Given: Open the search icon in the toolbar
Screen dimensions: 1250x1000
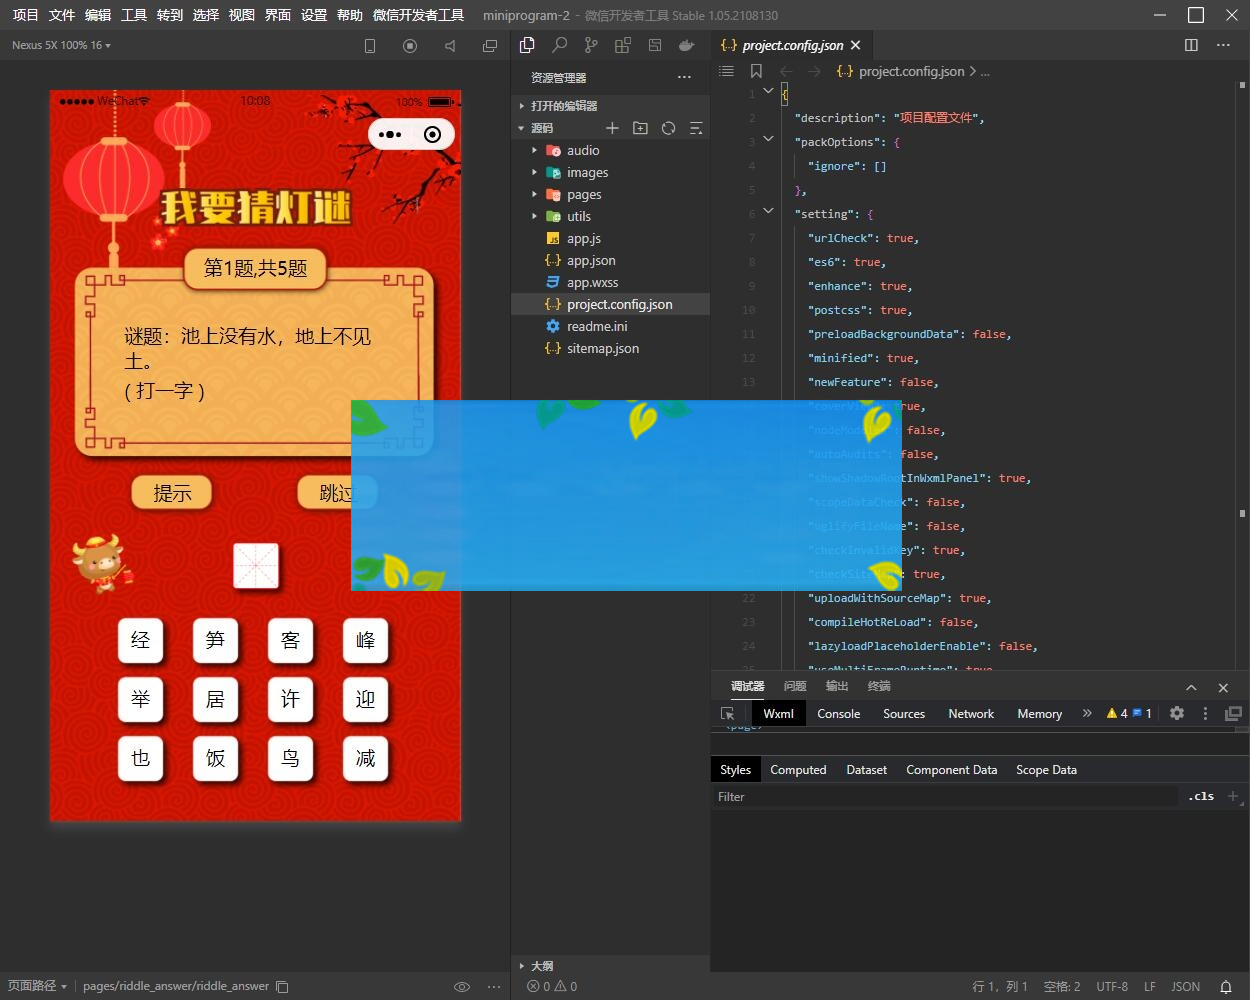Looking at the screenshot, I should click(x=560, y=45).
